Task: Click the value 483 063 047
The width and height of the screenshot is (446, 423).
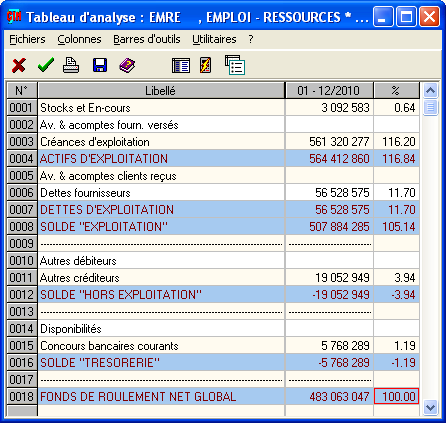Action: [x=339, y=397]
